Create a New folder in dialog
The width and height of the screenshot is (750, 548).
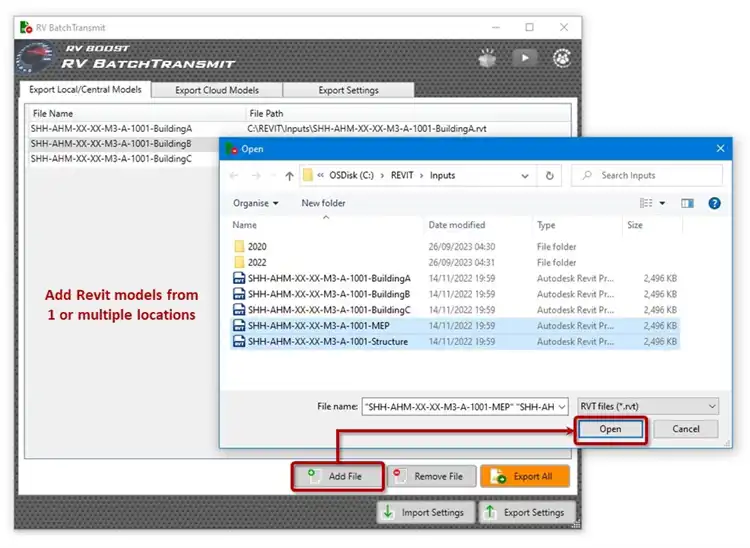[x=323, y=203]
